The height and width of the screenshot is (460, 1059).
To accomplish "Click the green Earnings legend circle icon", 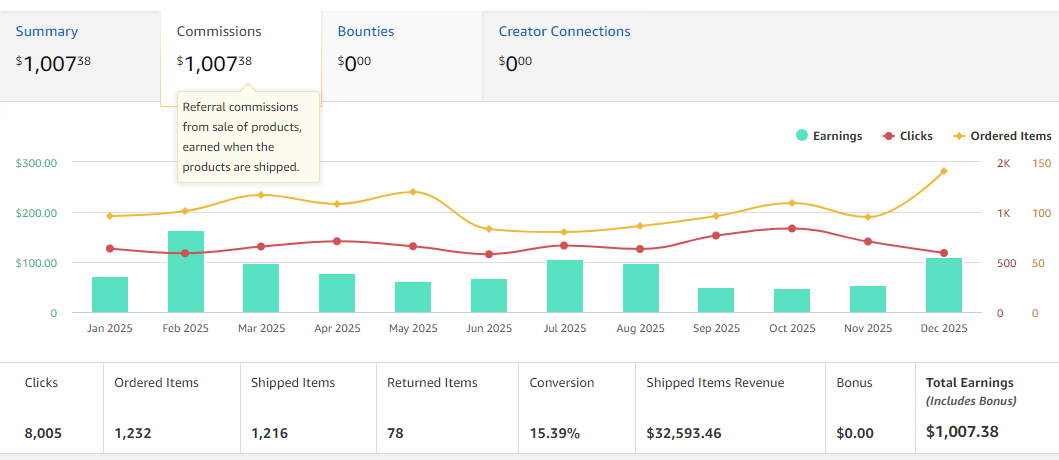I will tap(802, 136).
